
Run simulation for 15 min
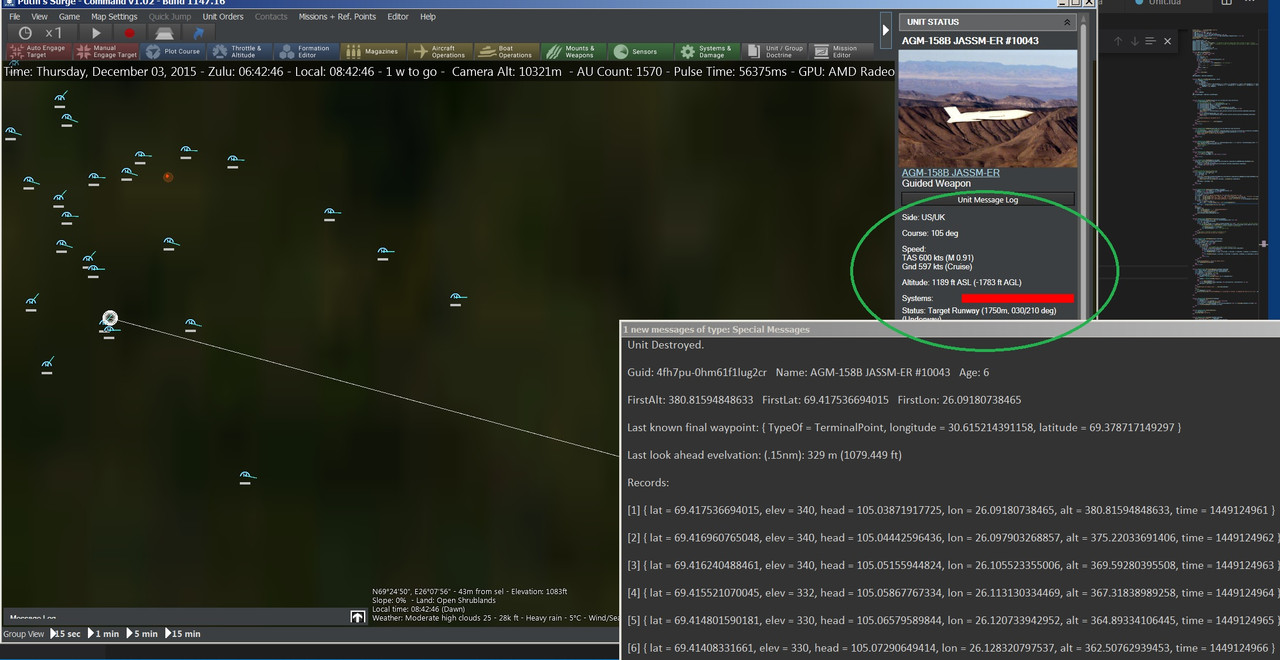(x=182, y=634)
